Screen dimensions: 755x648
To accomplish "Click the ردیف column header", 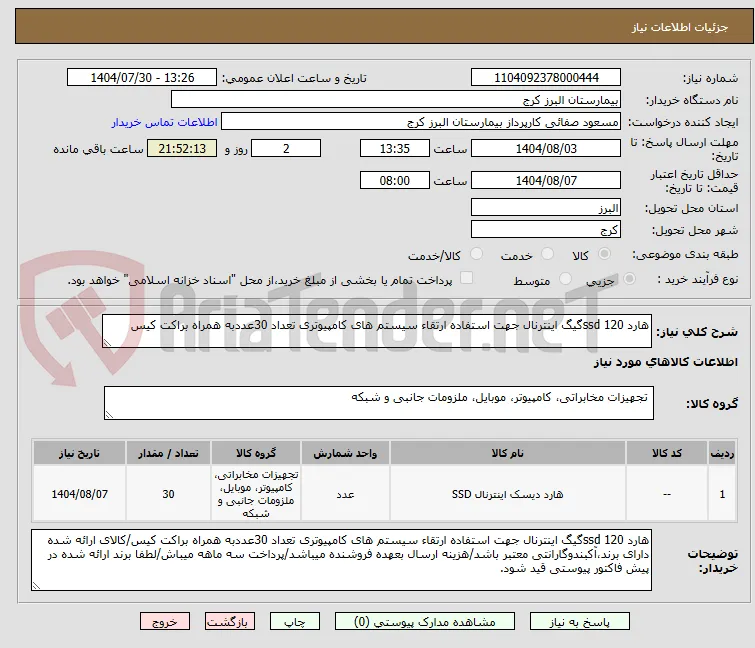I will pos(722,453).
